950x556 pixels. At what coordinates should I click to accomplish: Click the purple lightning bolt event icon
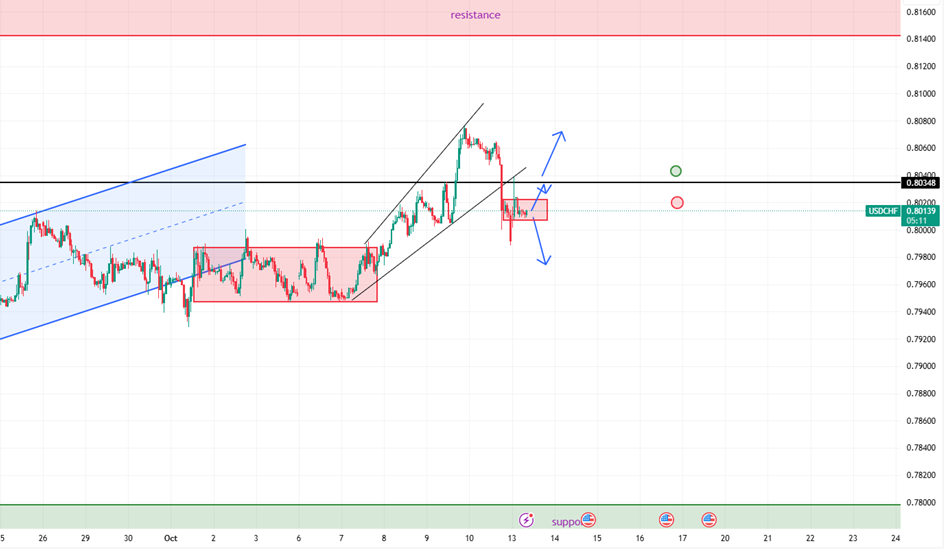click(526, 520)
